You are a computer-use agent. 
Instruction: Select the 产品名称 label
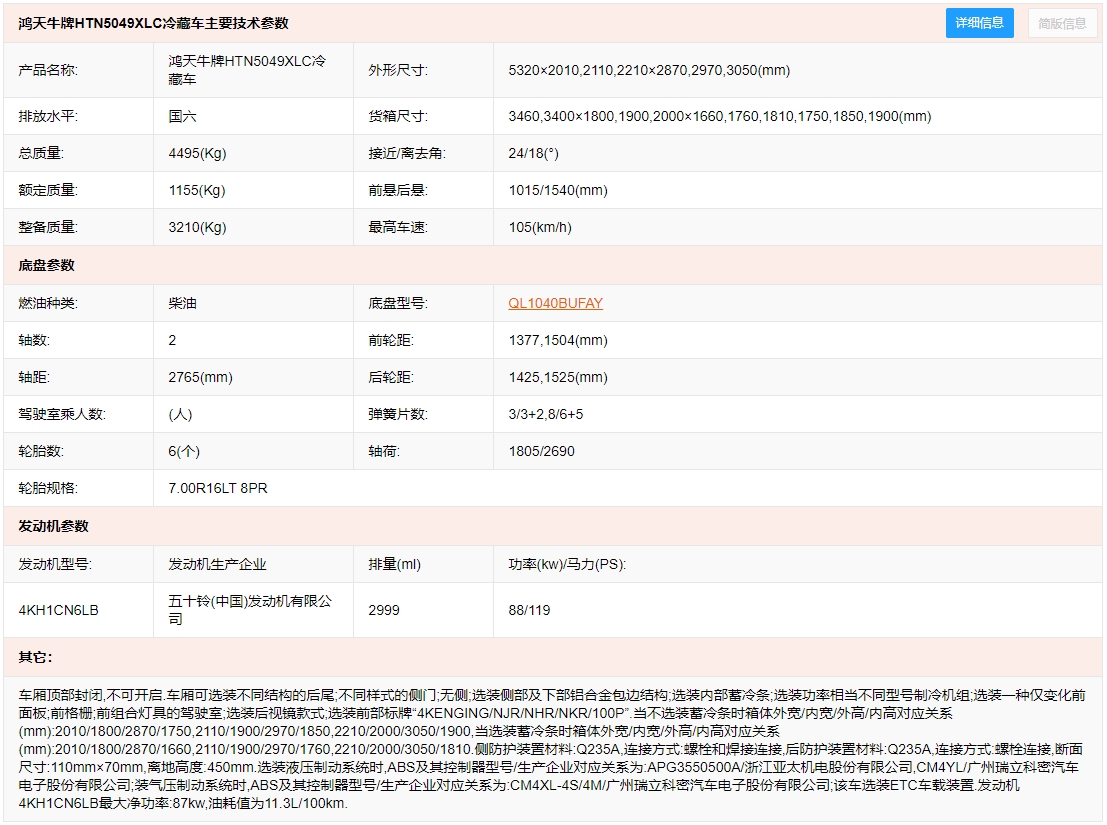click(48, 70)
